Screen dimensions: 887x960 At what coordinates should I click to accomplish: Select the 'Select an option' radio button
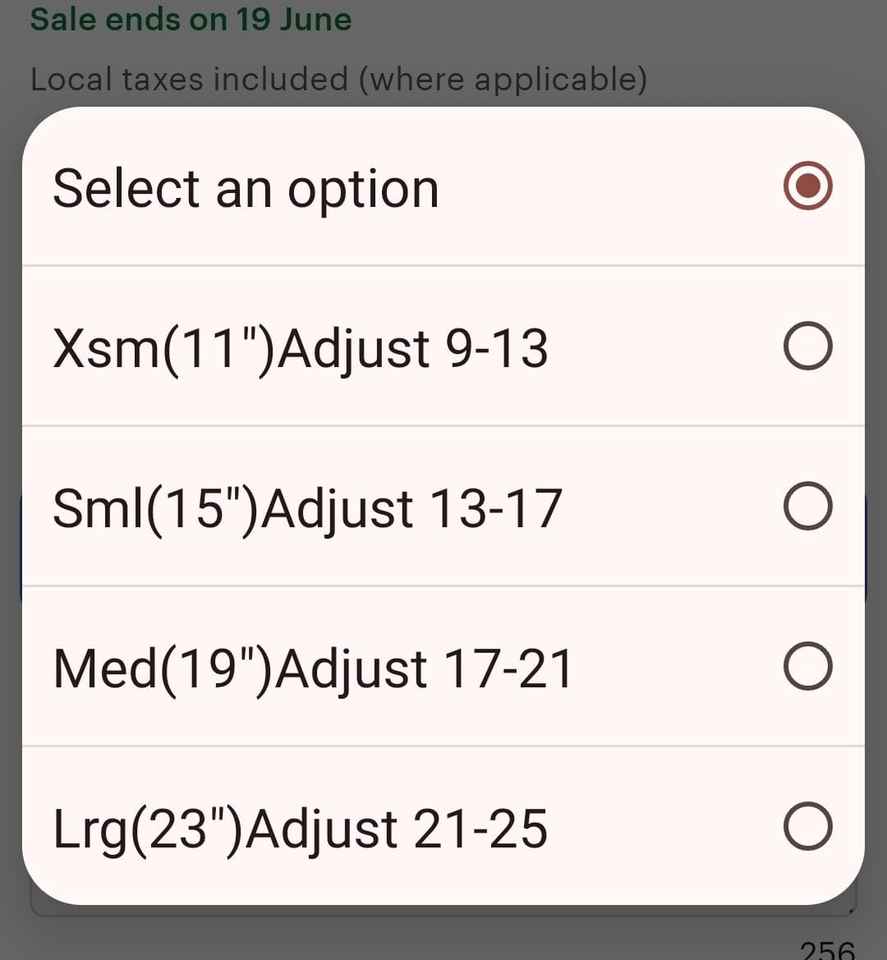coord(807,187)
